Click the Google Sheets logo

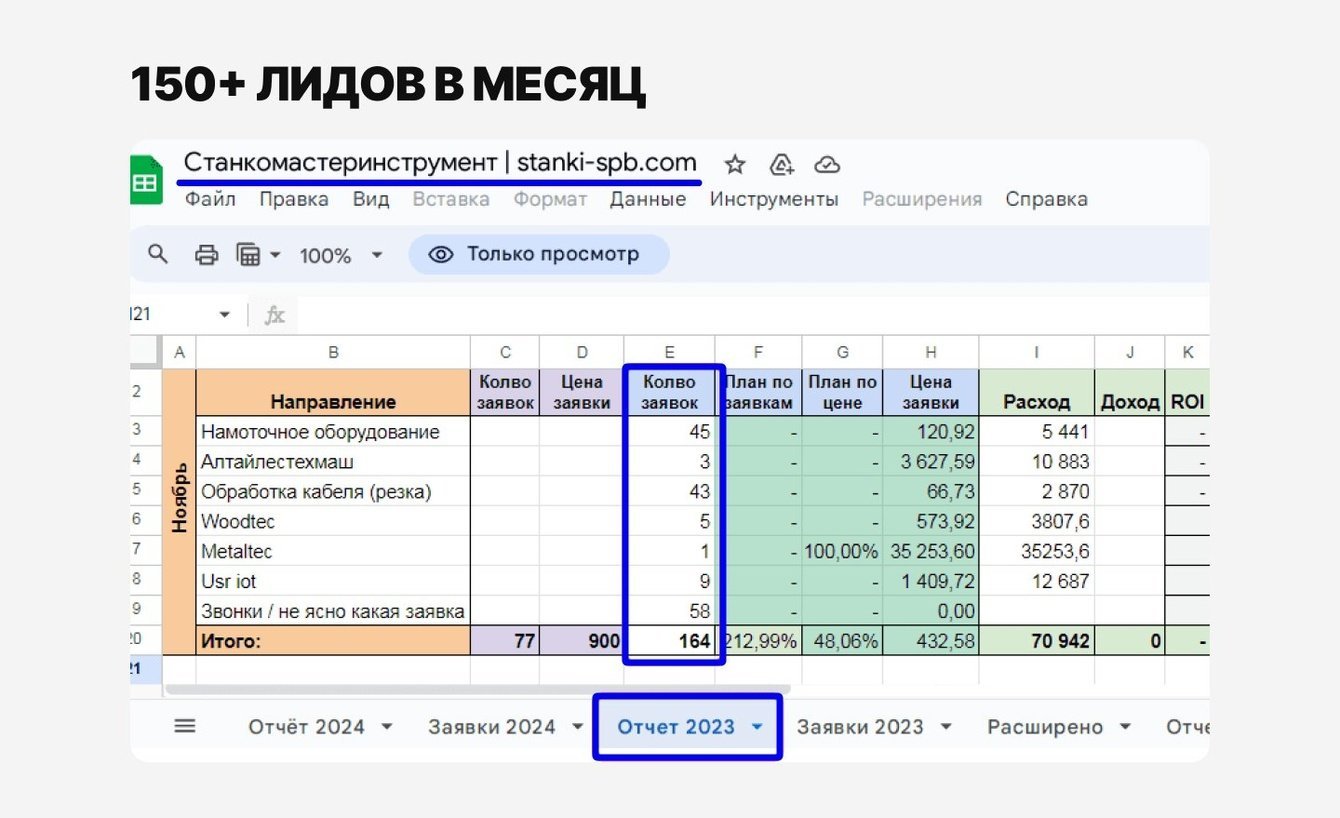[x=146, y=182]
